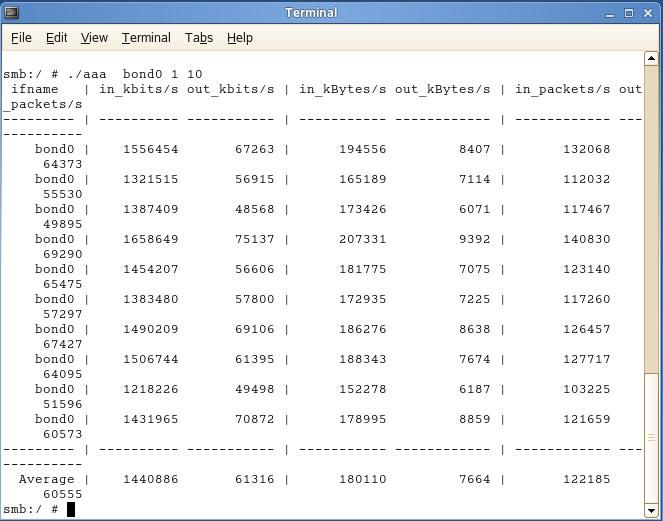663x521 pixels.
Task: Click the value 49498
Action: 255,389
